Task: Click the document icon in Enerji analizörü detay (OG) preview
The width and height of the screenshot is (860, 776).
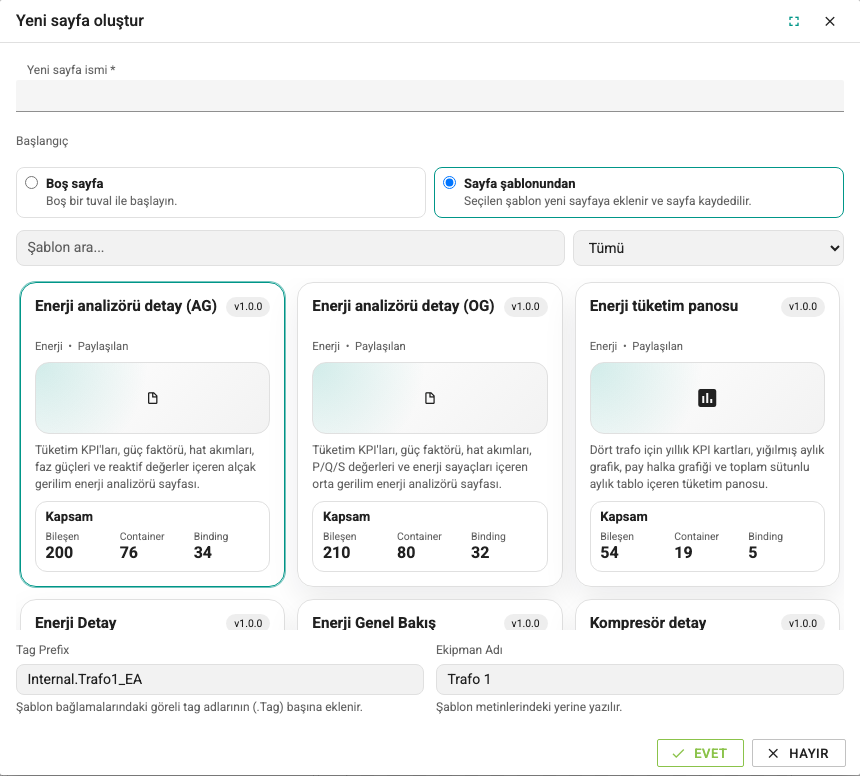Action: [430, 398]
